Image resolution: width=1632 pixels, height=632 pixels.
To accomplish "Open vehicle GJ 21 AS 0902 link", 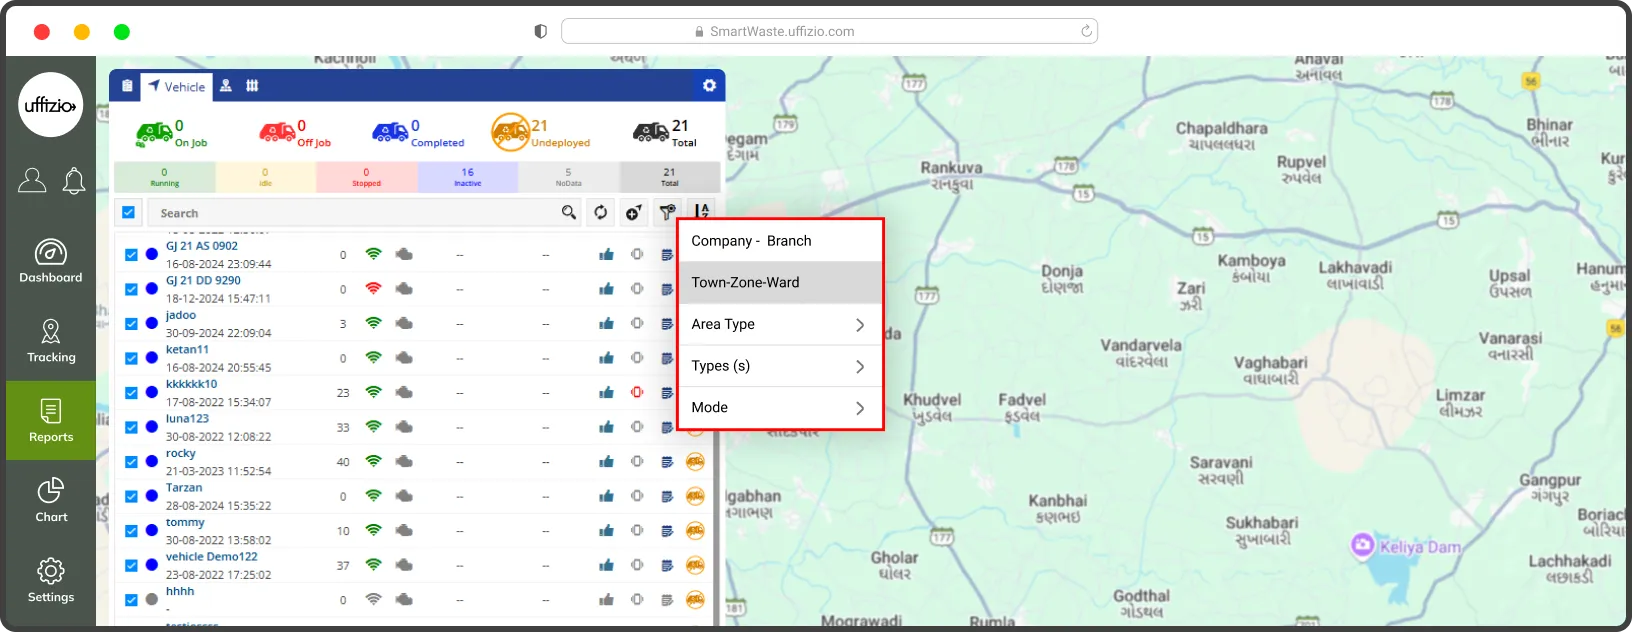I will pos(202,246).
